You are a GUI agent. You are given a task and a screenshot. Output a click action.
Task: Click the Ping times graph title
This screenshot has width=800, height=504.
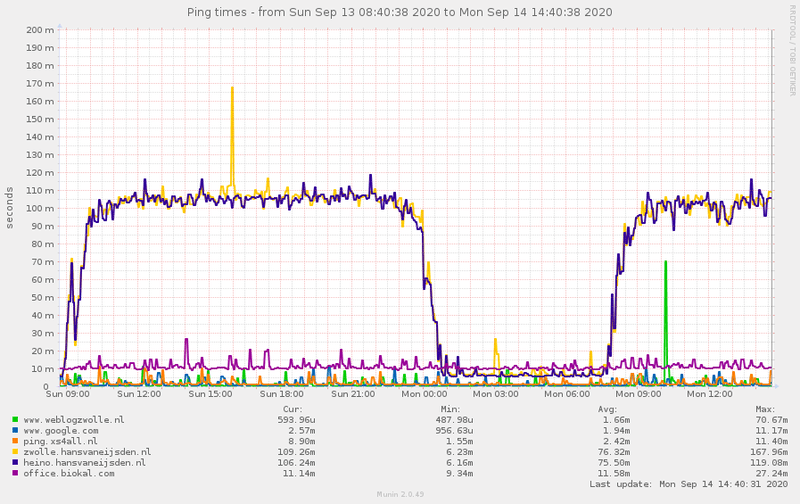[x=399, y=12]
